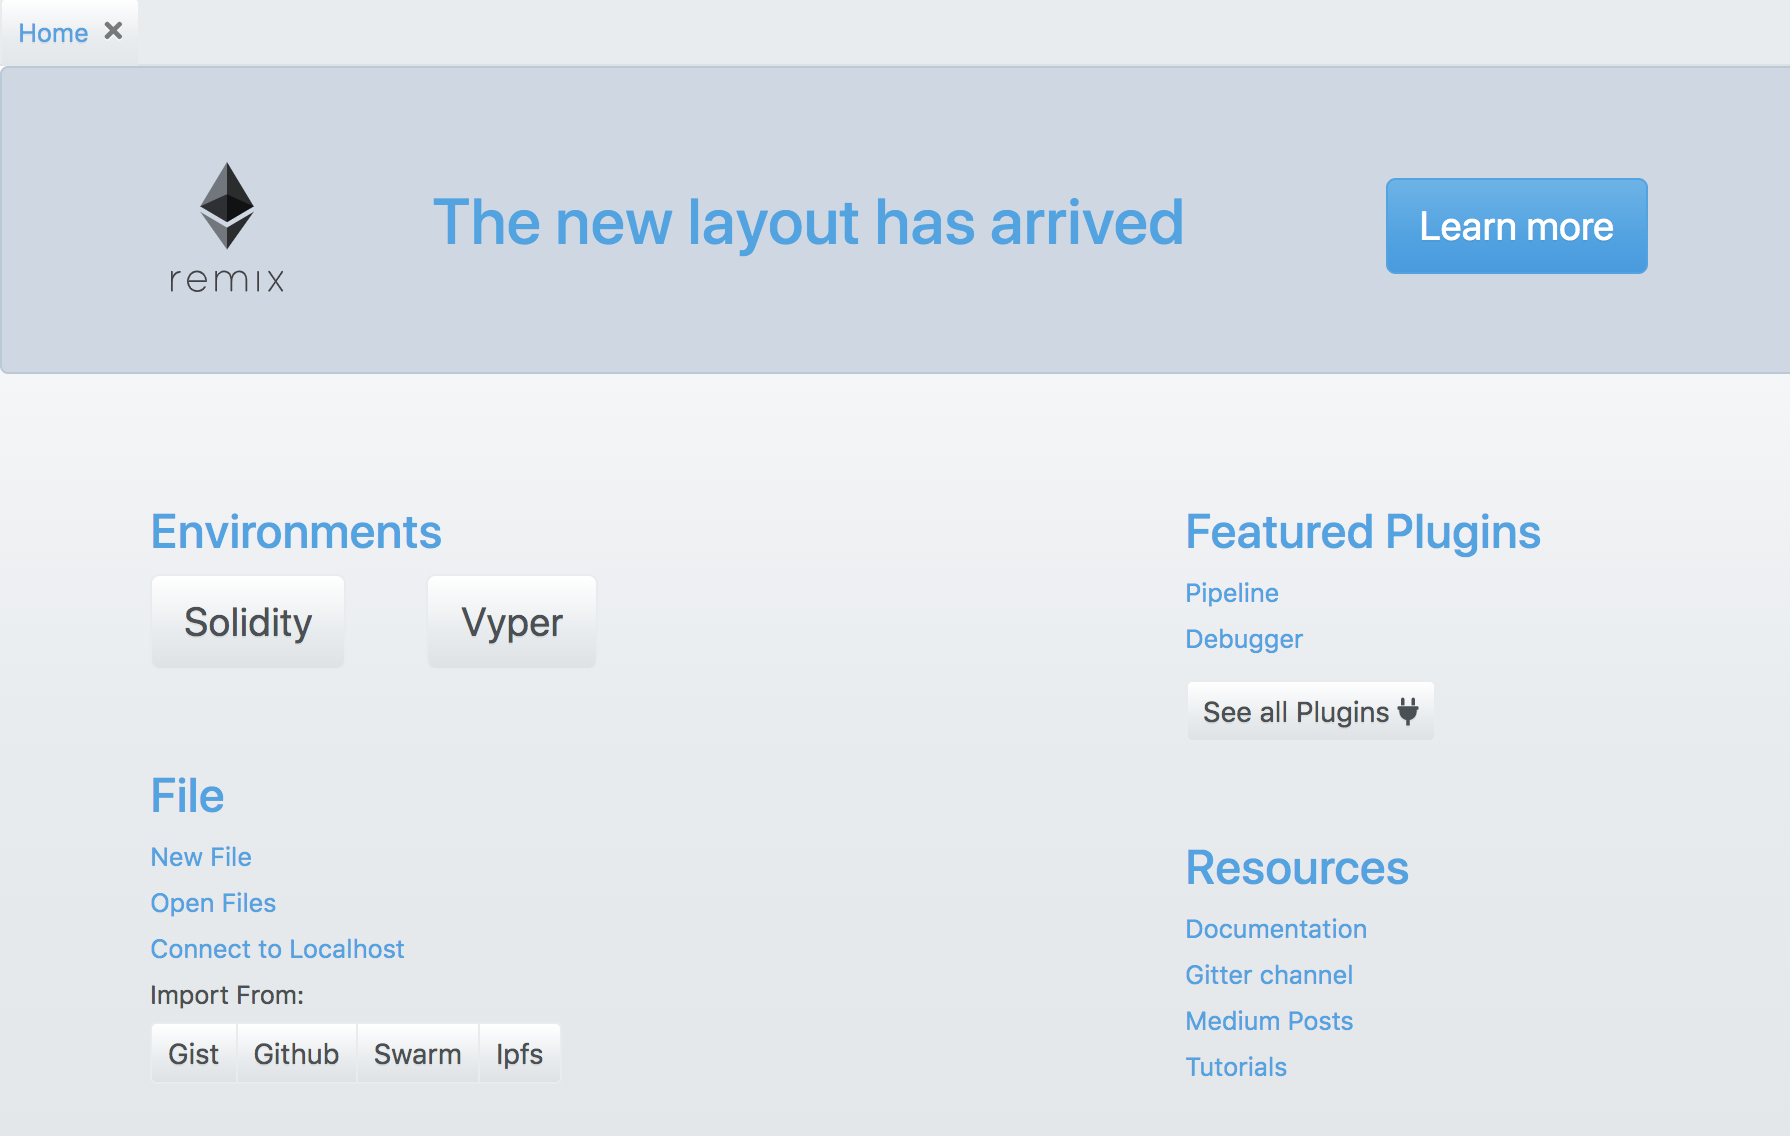
Task: Import from Github
Action: coord(296,1054)
